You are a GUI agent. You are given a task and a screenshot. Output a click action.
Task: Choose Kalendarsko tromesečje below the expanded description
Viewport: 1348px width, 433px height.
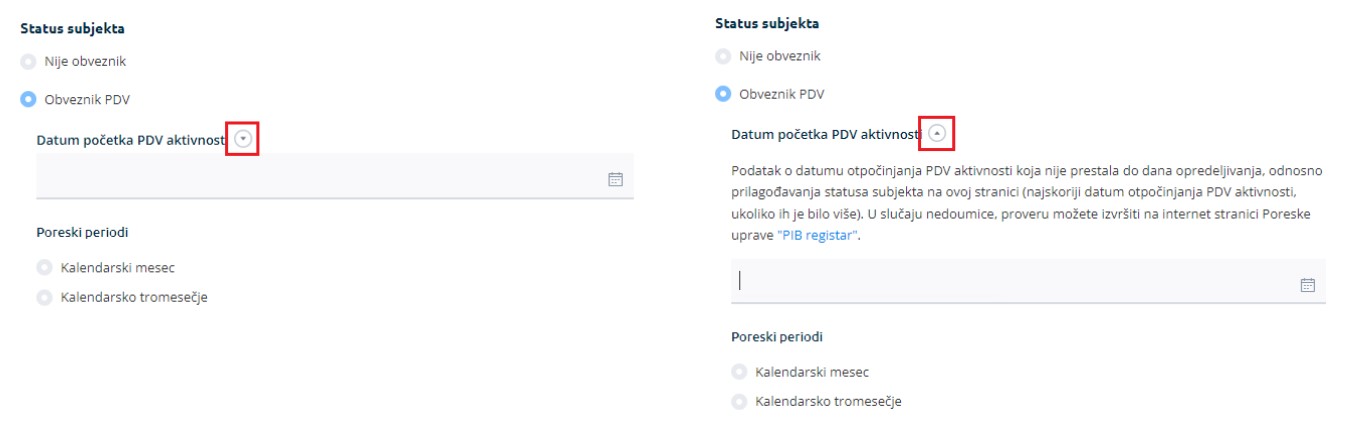pos(738,401)
